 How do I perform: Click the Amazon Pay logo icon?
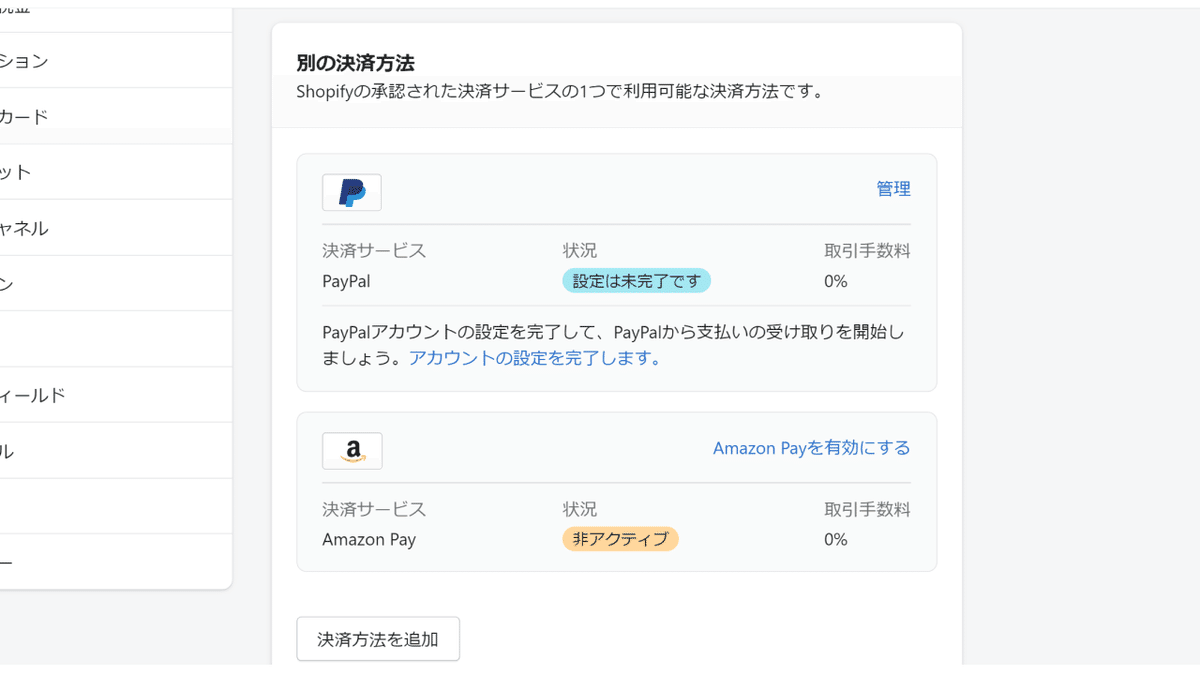point(352,451)
